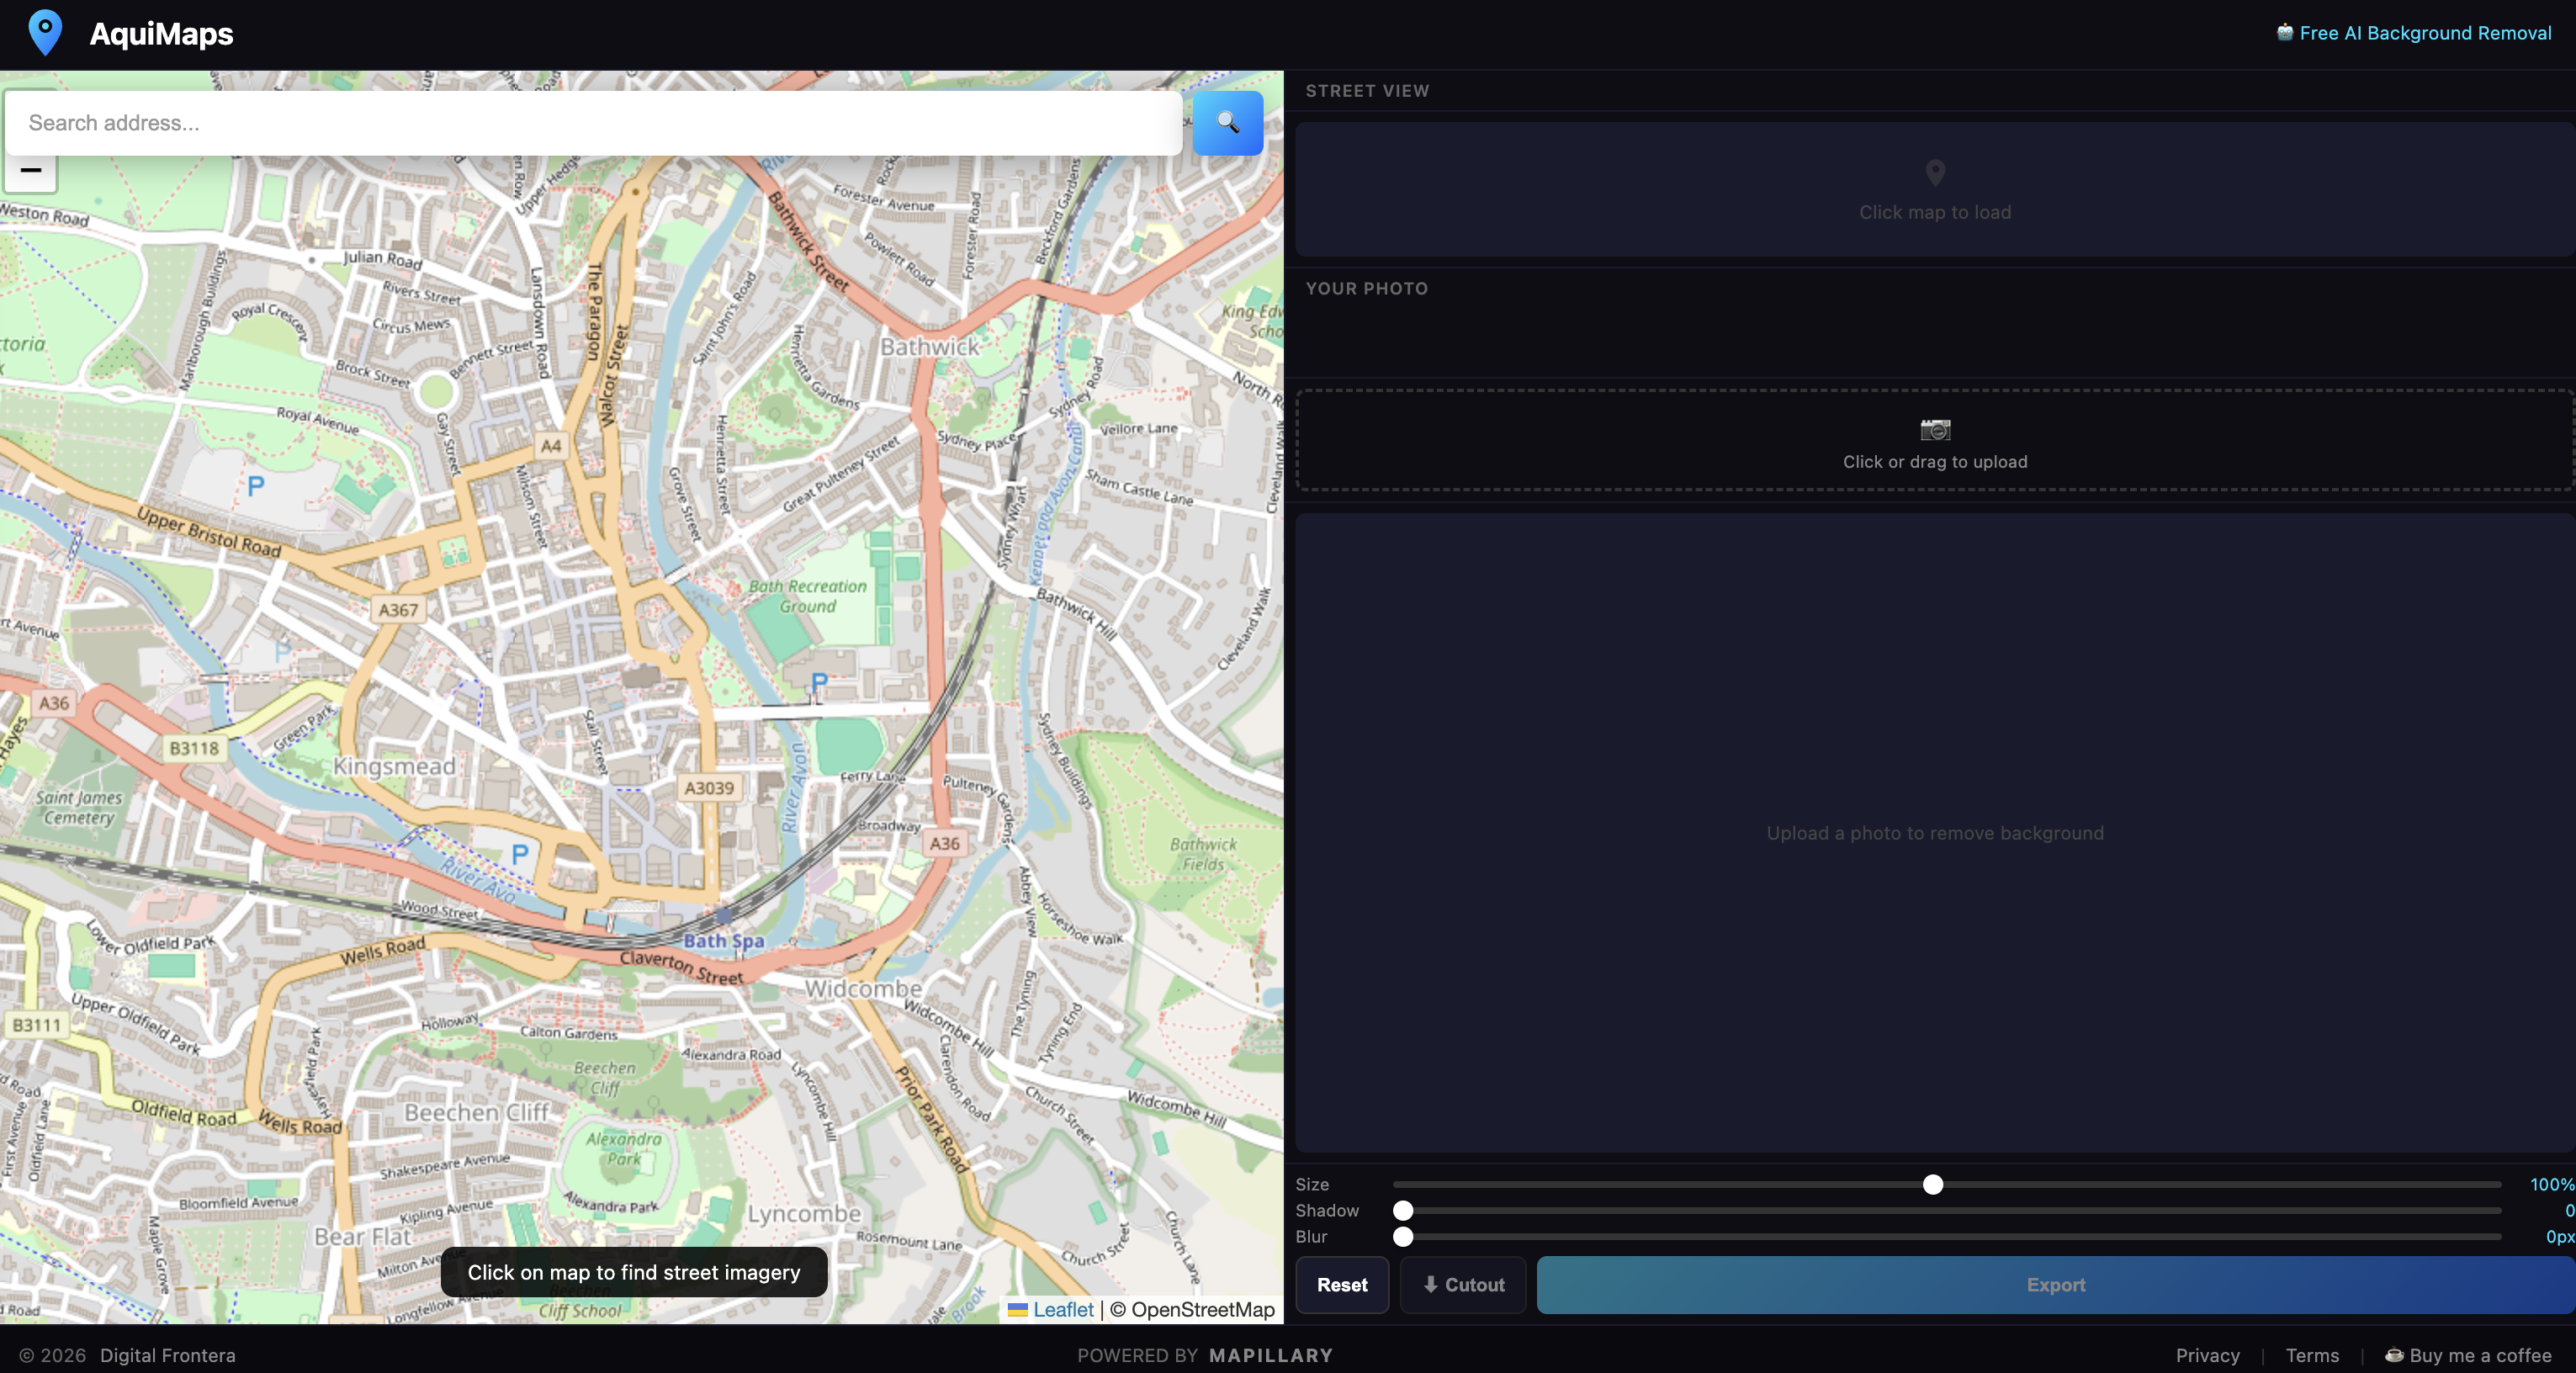Click the A36 shield near Saint James Cemetery
The height and width of the screenshot is (1373, 2576).
pos(54,703)
